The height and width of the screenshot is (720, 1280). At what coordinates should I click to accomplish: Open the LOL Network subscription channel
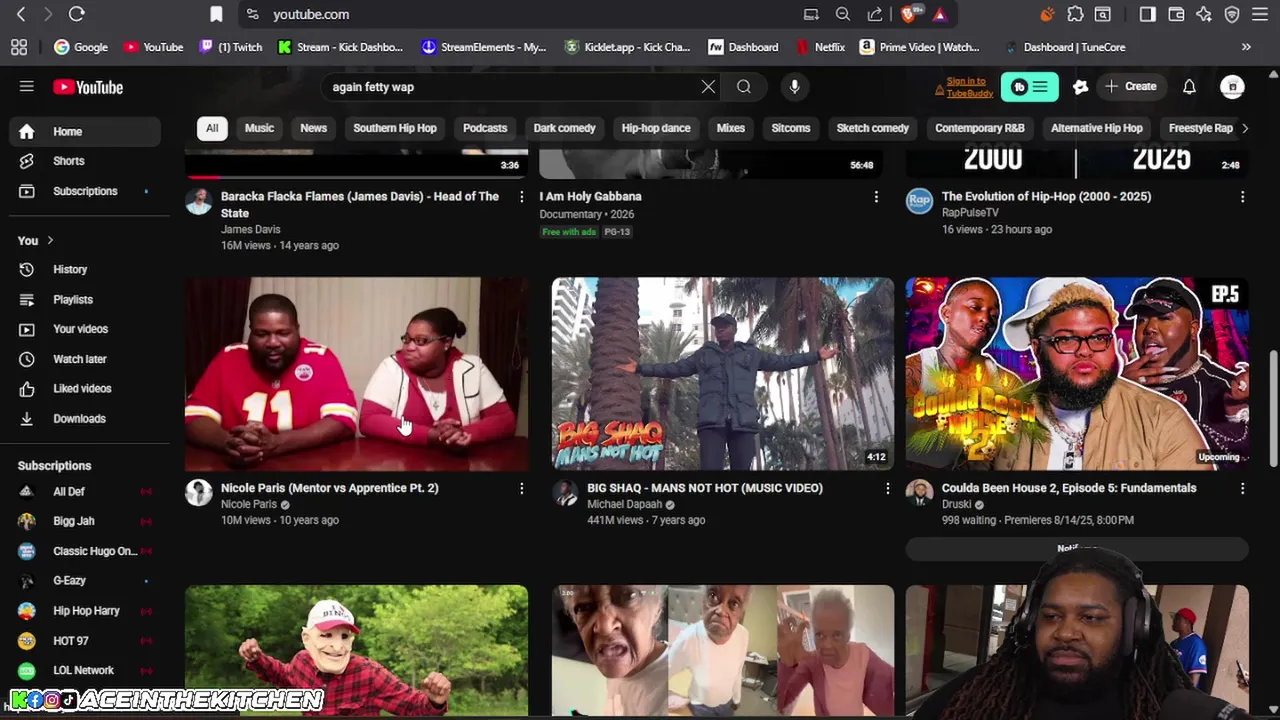click(85, 670)
